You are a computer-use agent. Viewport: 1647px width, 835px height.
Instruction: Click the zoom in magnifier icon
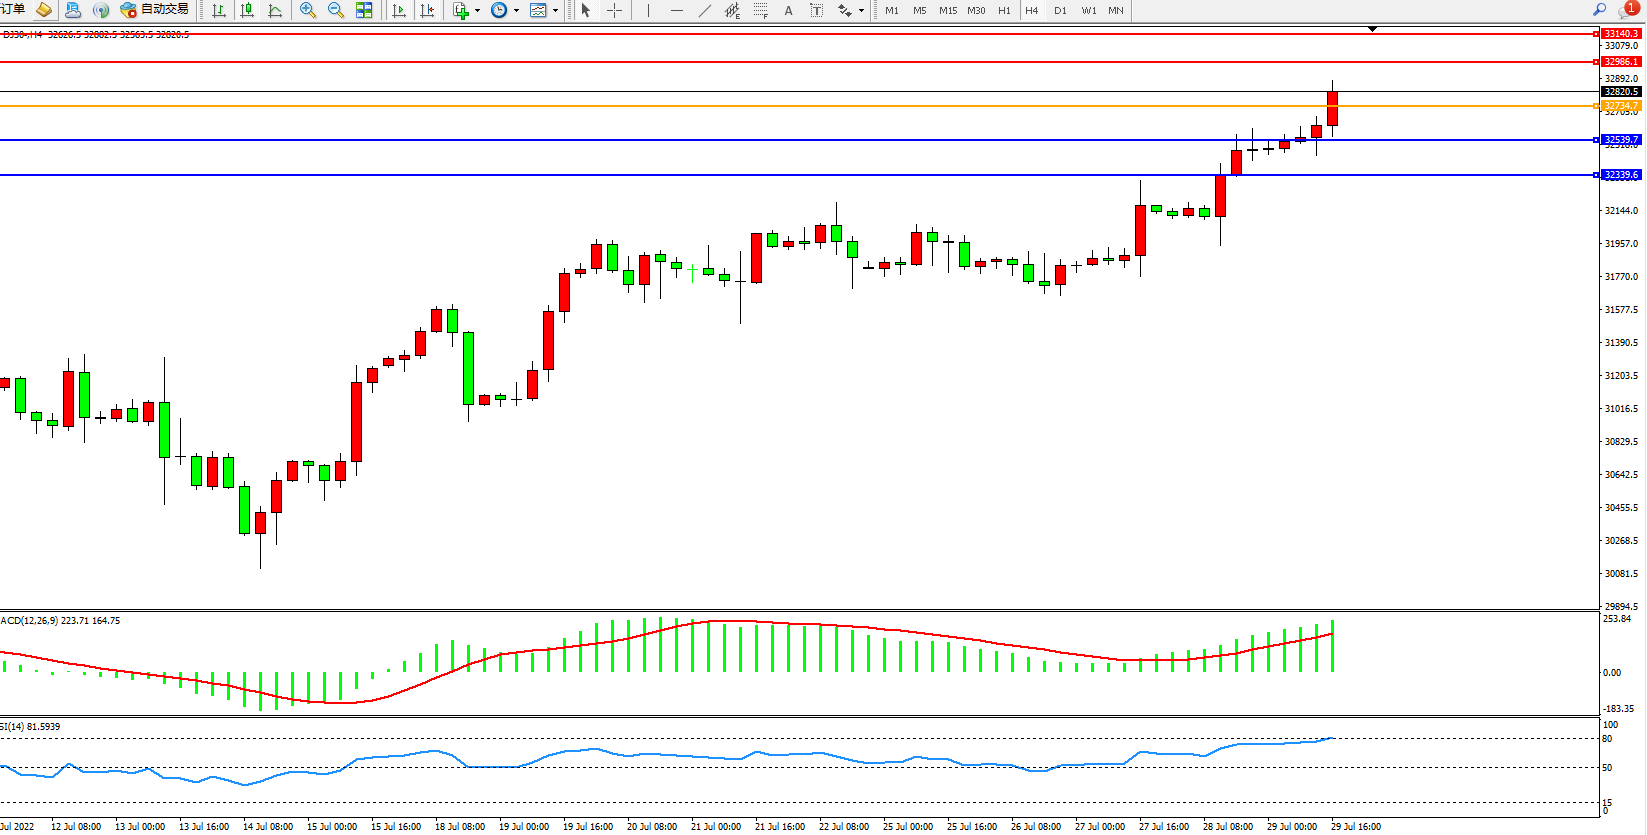click(308, 10)
